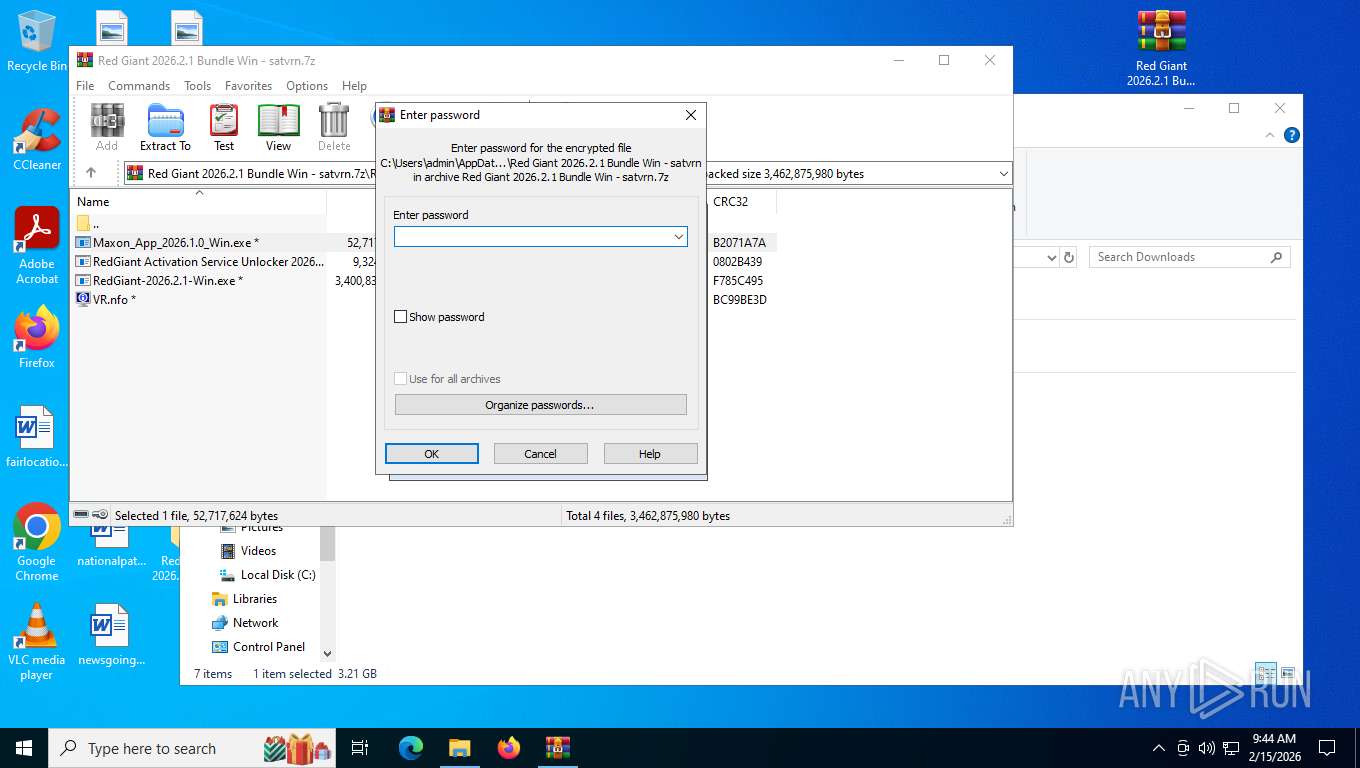Open Recycle Bin desktop icon
The image size is (1360, 768).
coord(37,41)
